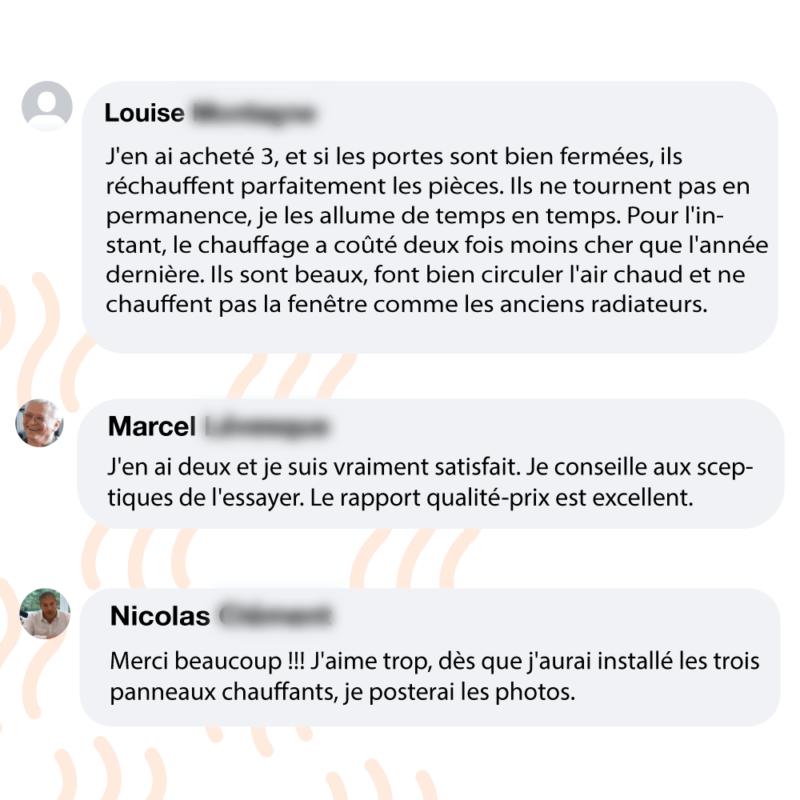The width and height of the screenshot is (800, 800).
Task: Click Louise's default gray avatar icon
Action: click(x=46, y=106)
